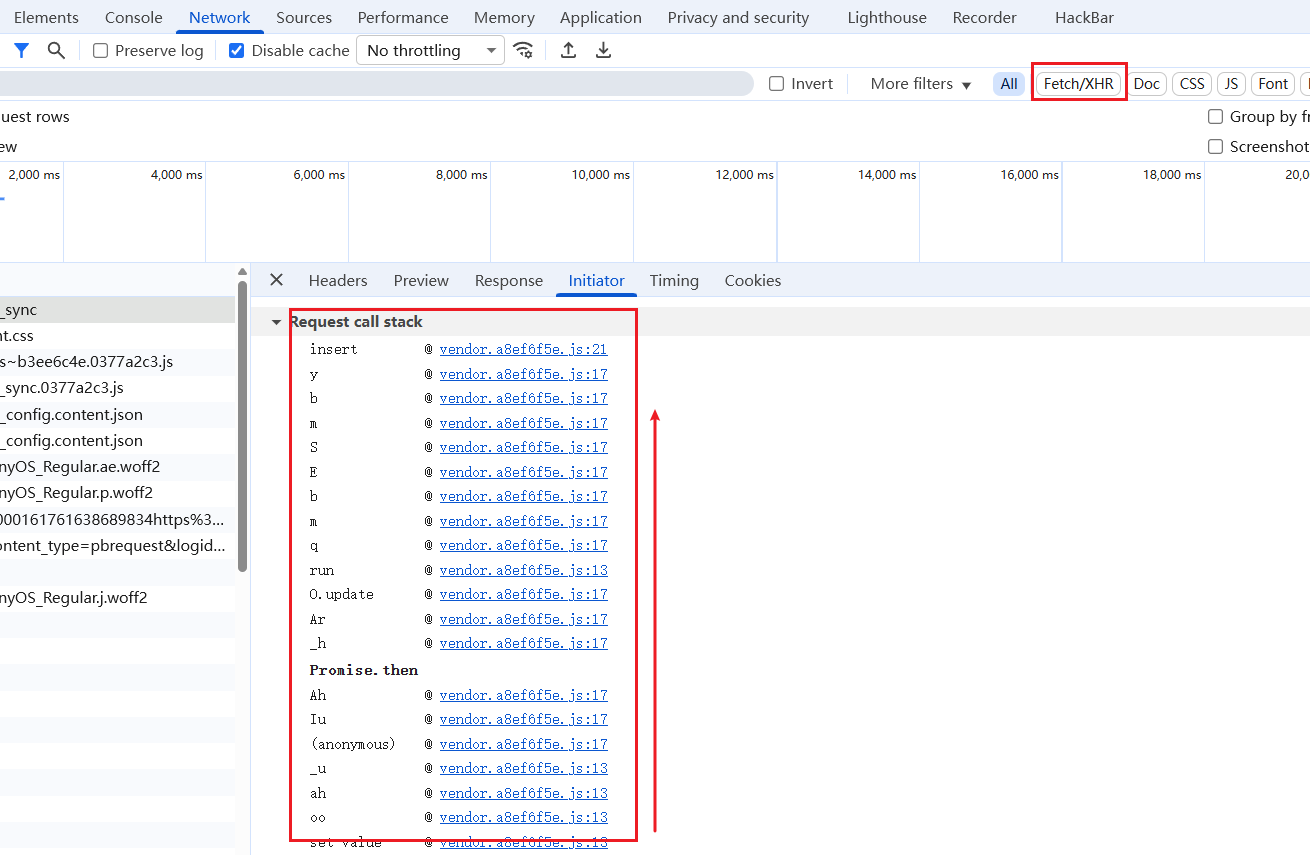The width and height of the screenshot is (1310, 855).
Task: Filter requests by Fetch/XHR
Action: tap(1078, 84)
